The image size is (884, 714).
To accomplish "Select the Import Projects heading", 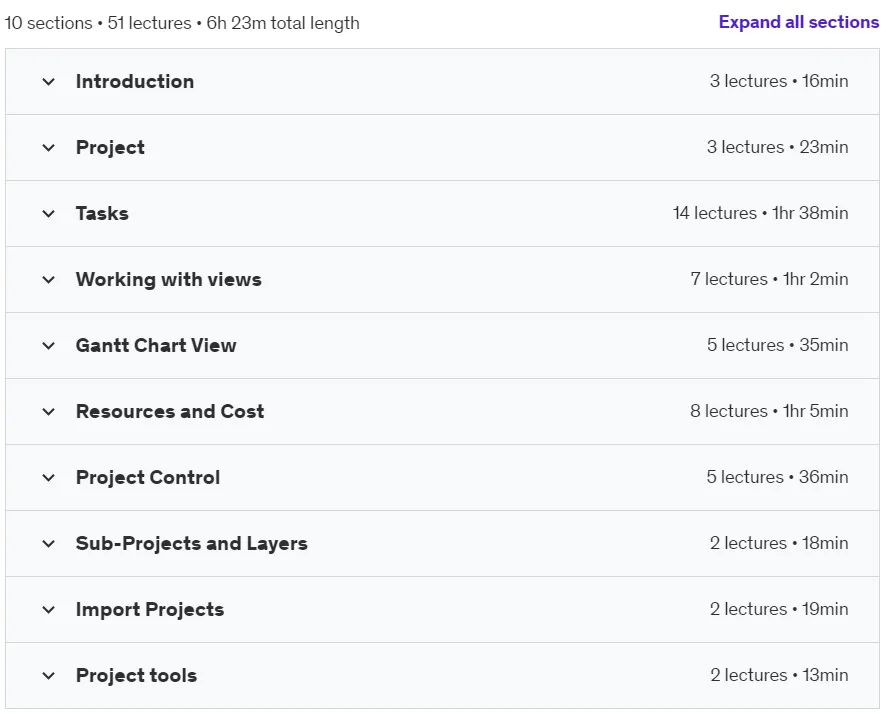I will [150, 609].
